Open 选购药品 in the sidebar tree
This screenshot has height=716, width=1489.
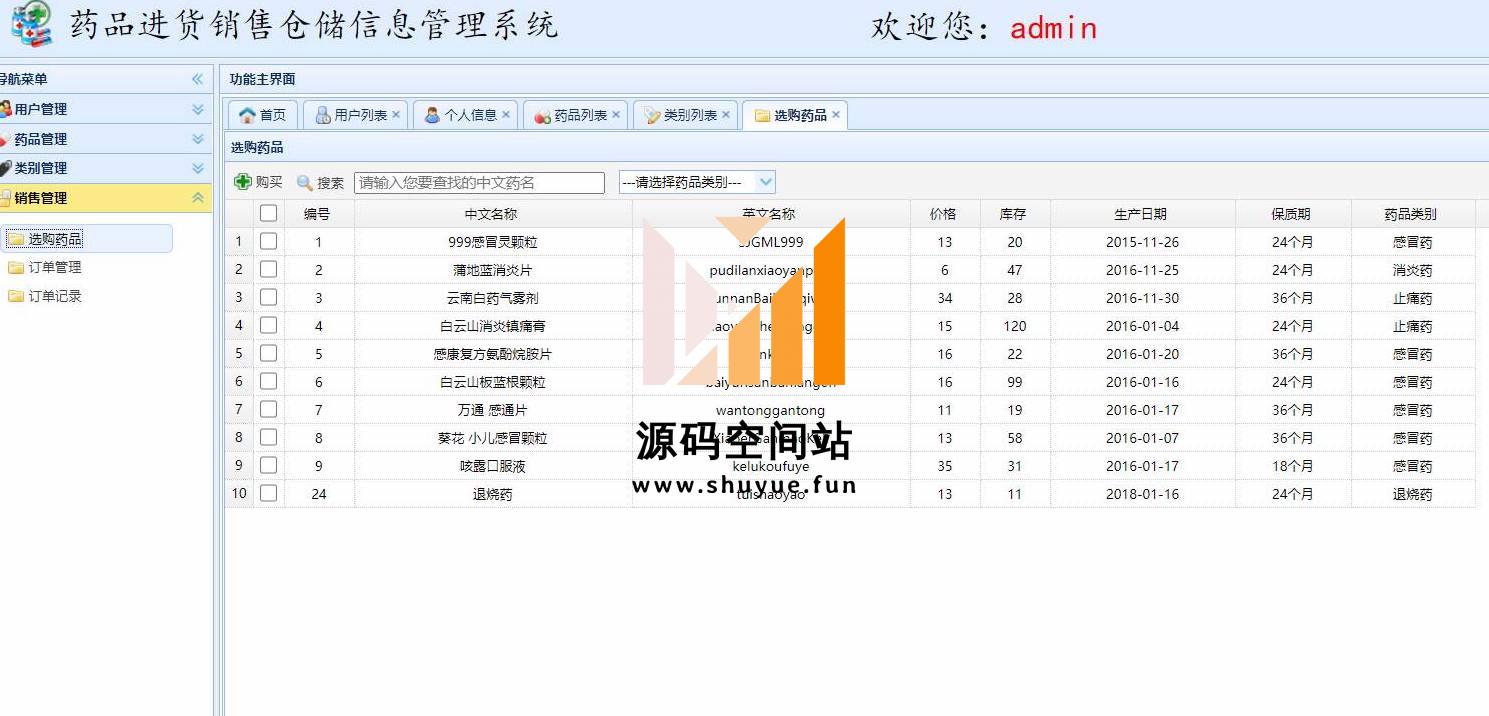coord(55,239)
